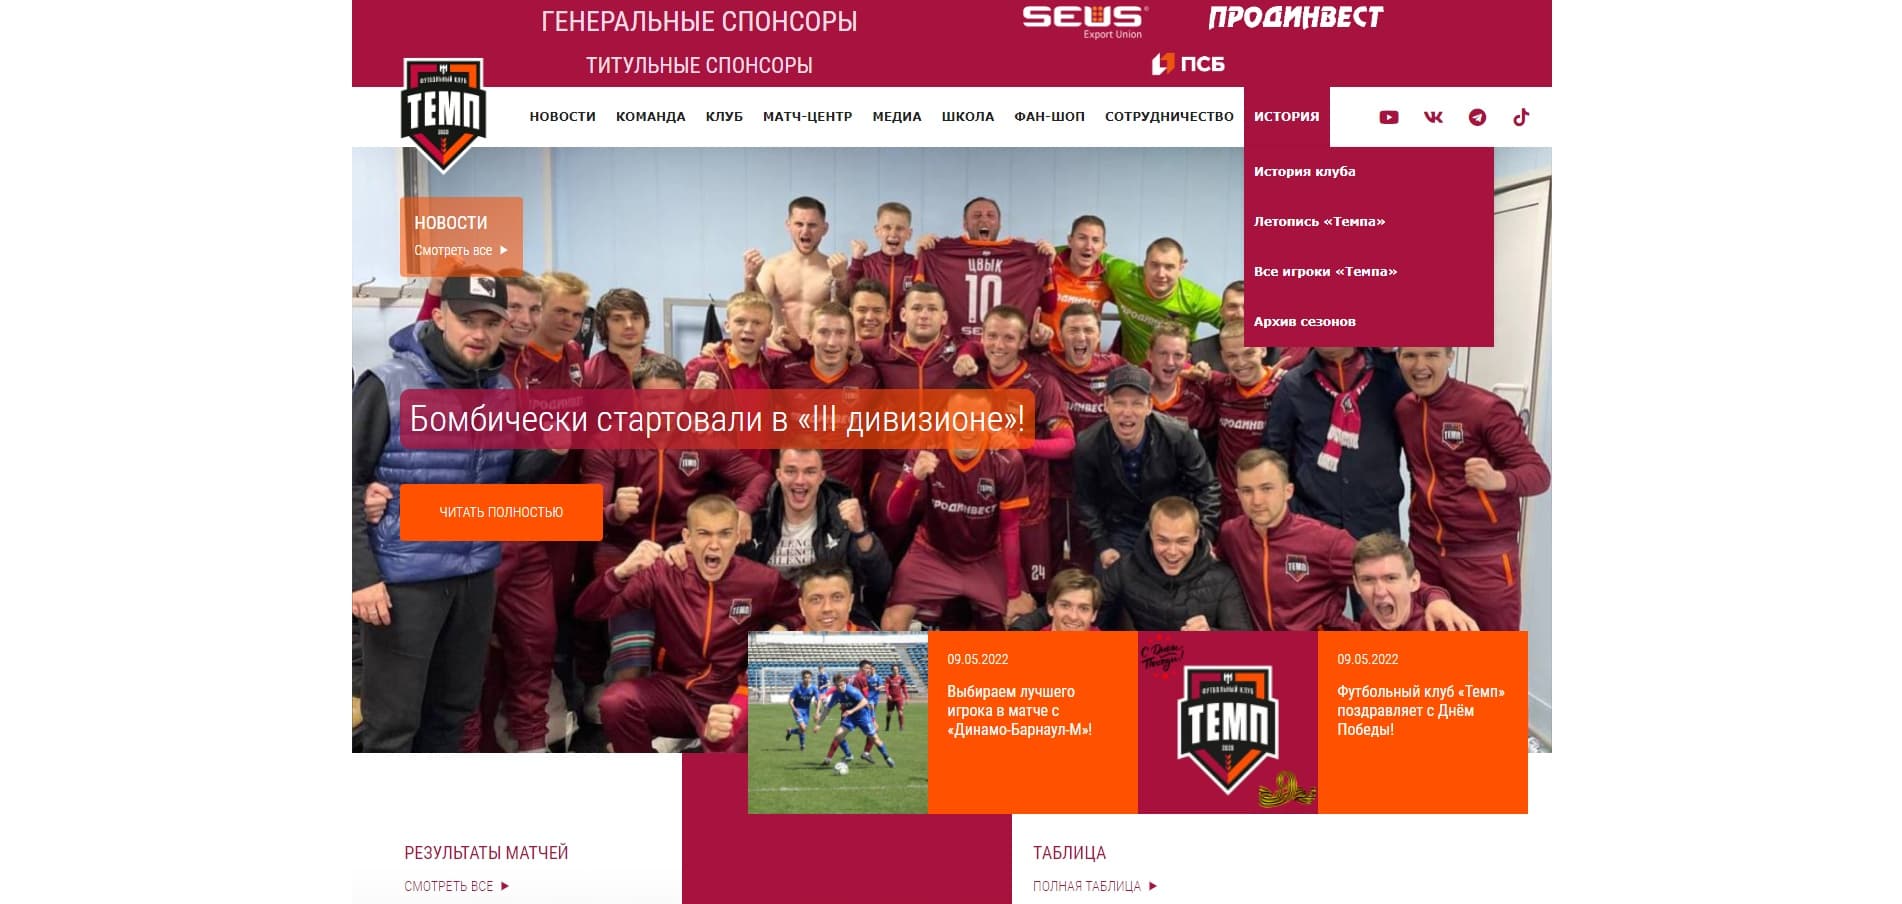Click the Продинвест sponsor logo
Screen dimensions: 1902x904
click(x=1295, y=17)
